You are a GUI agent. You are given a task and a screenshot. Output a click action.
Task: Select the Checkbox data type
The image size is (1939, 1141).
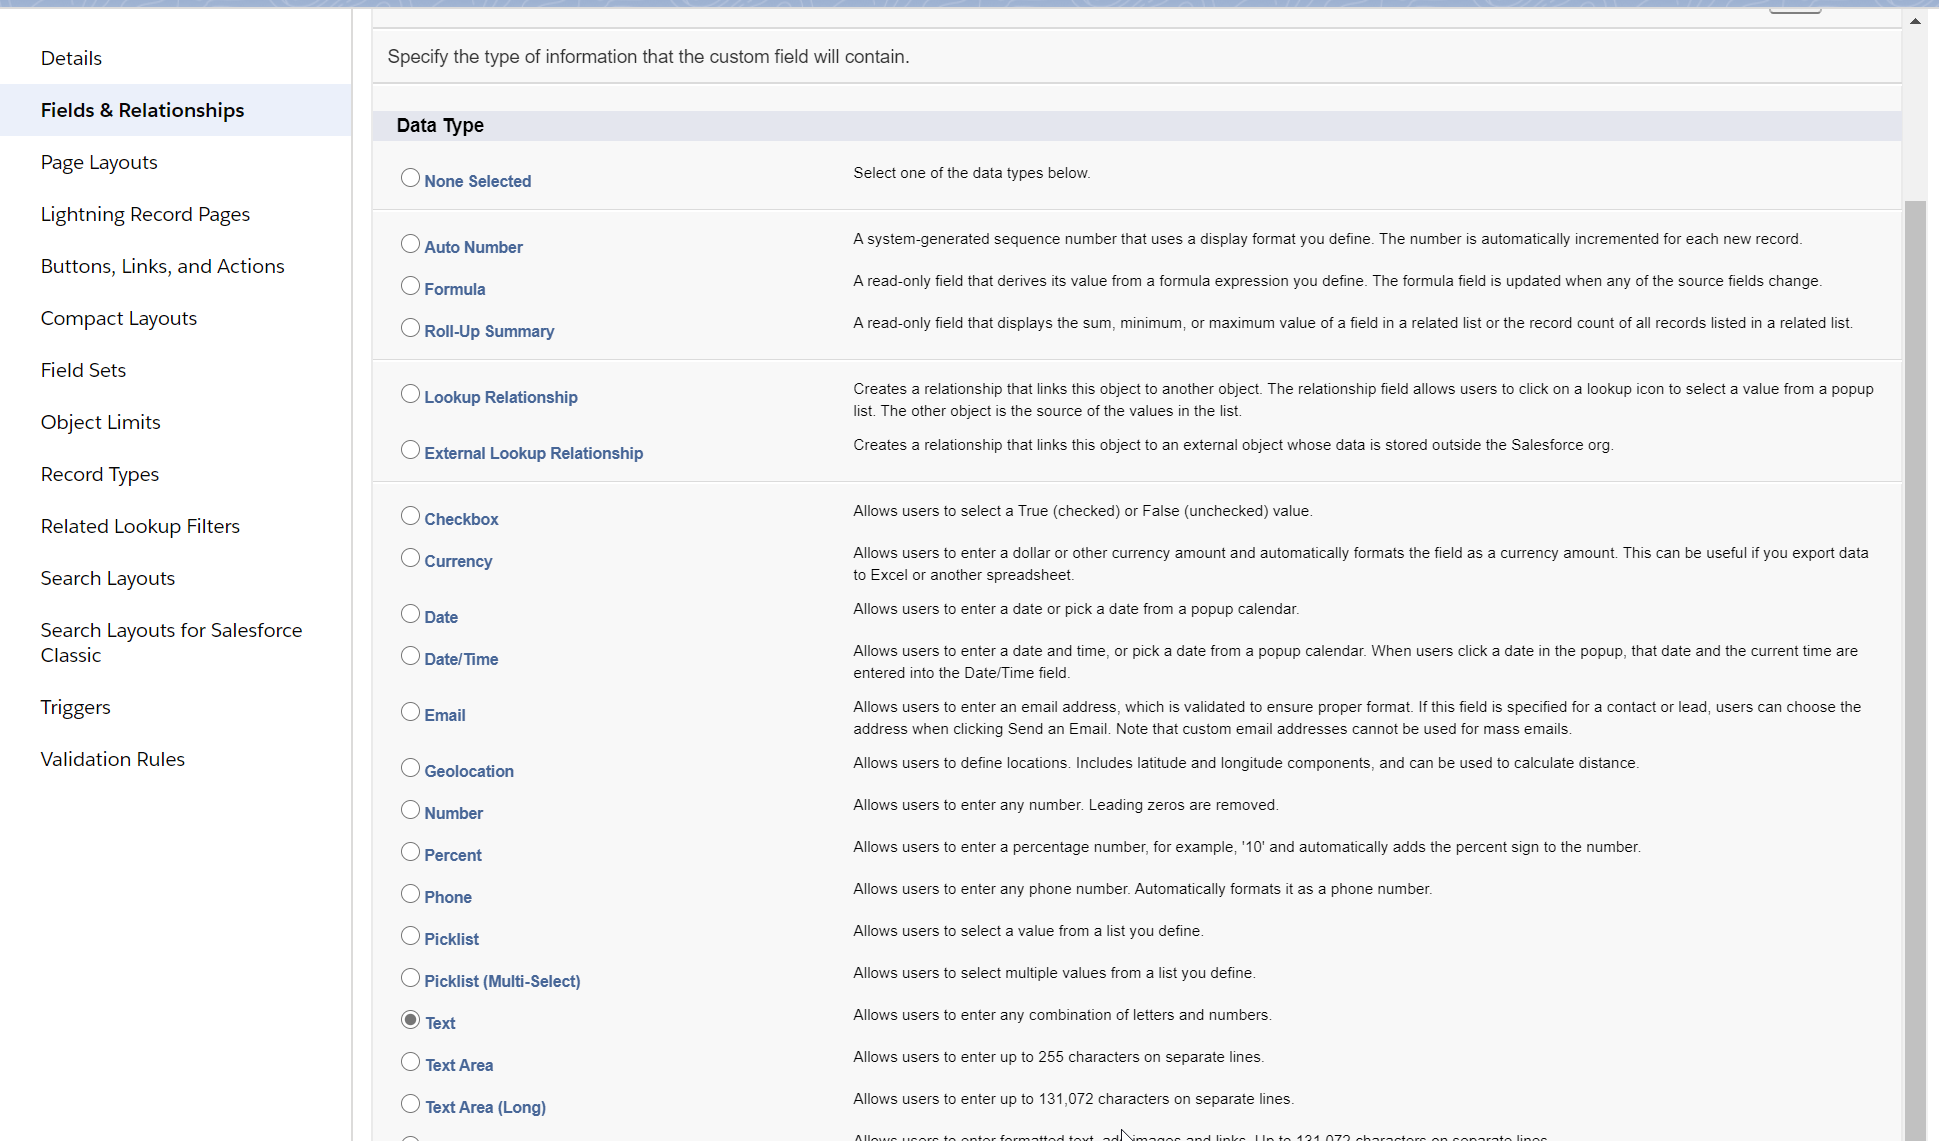tap(410, 516)
